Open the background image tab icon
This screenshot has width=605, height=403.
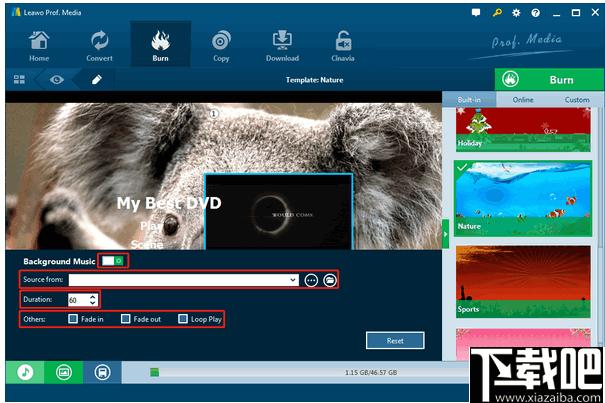point(64,372)
